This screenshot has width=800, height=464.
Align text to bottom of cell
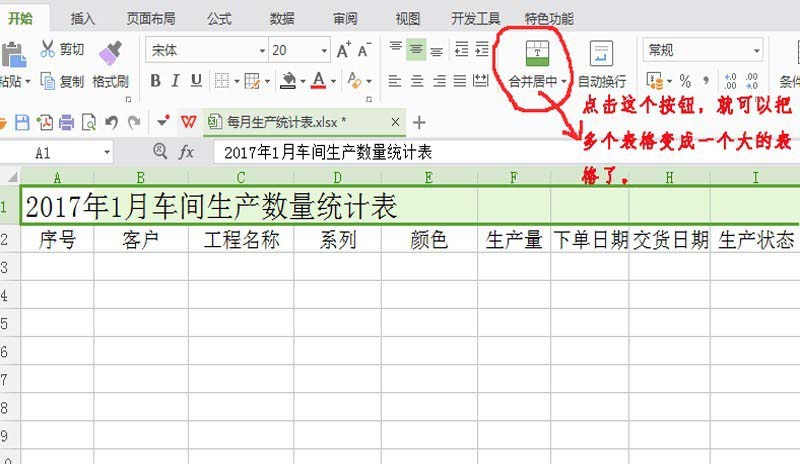pos(436,52)
